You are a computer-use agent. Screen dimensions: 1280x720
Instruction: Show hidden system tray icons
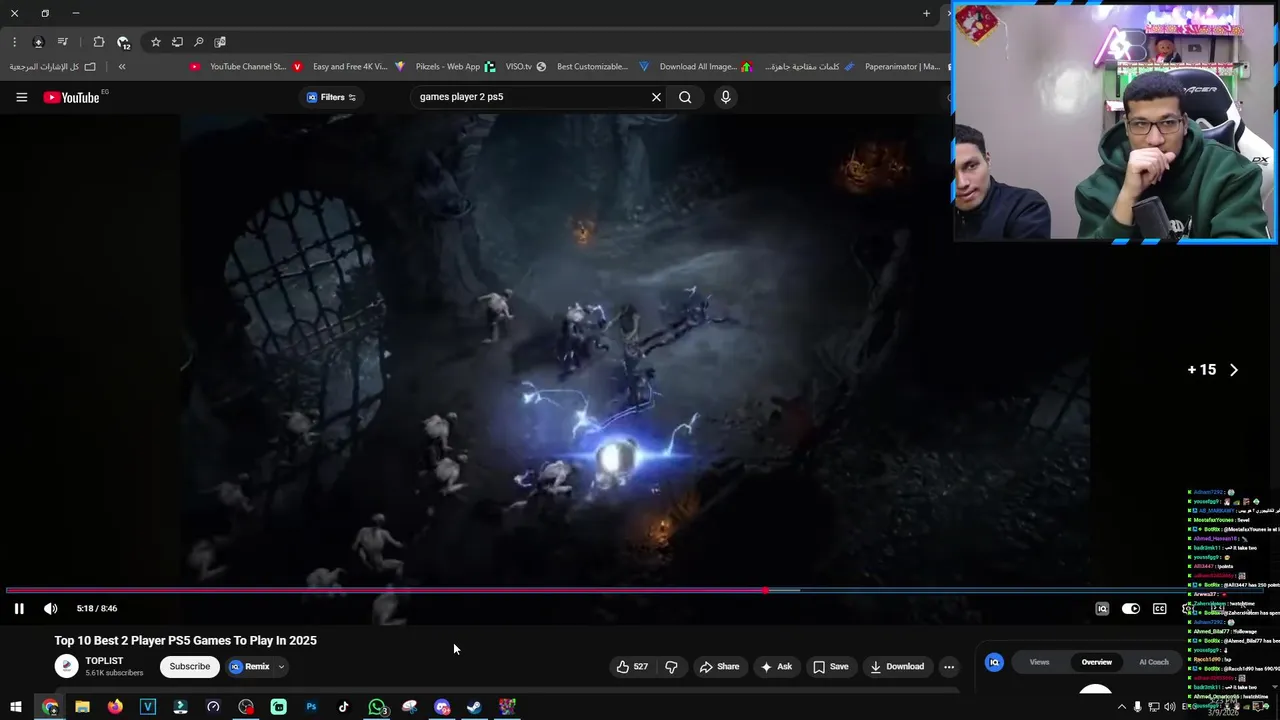tap(1121, 707)
